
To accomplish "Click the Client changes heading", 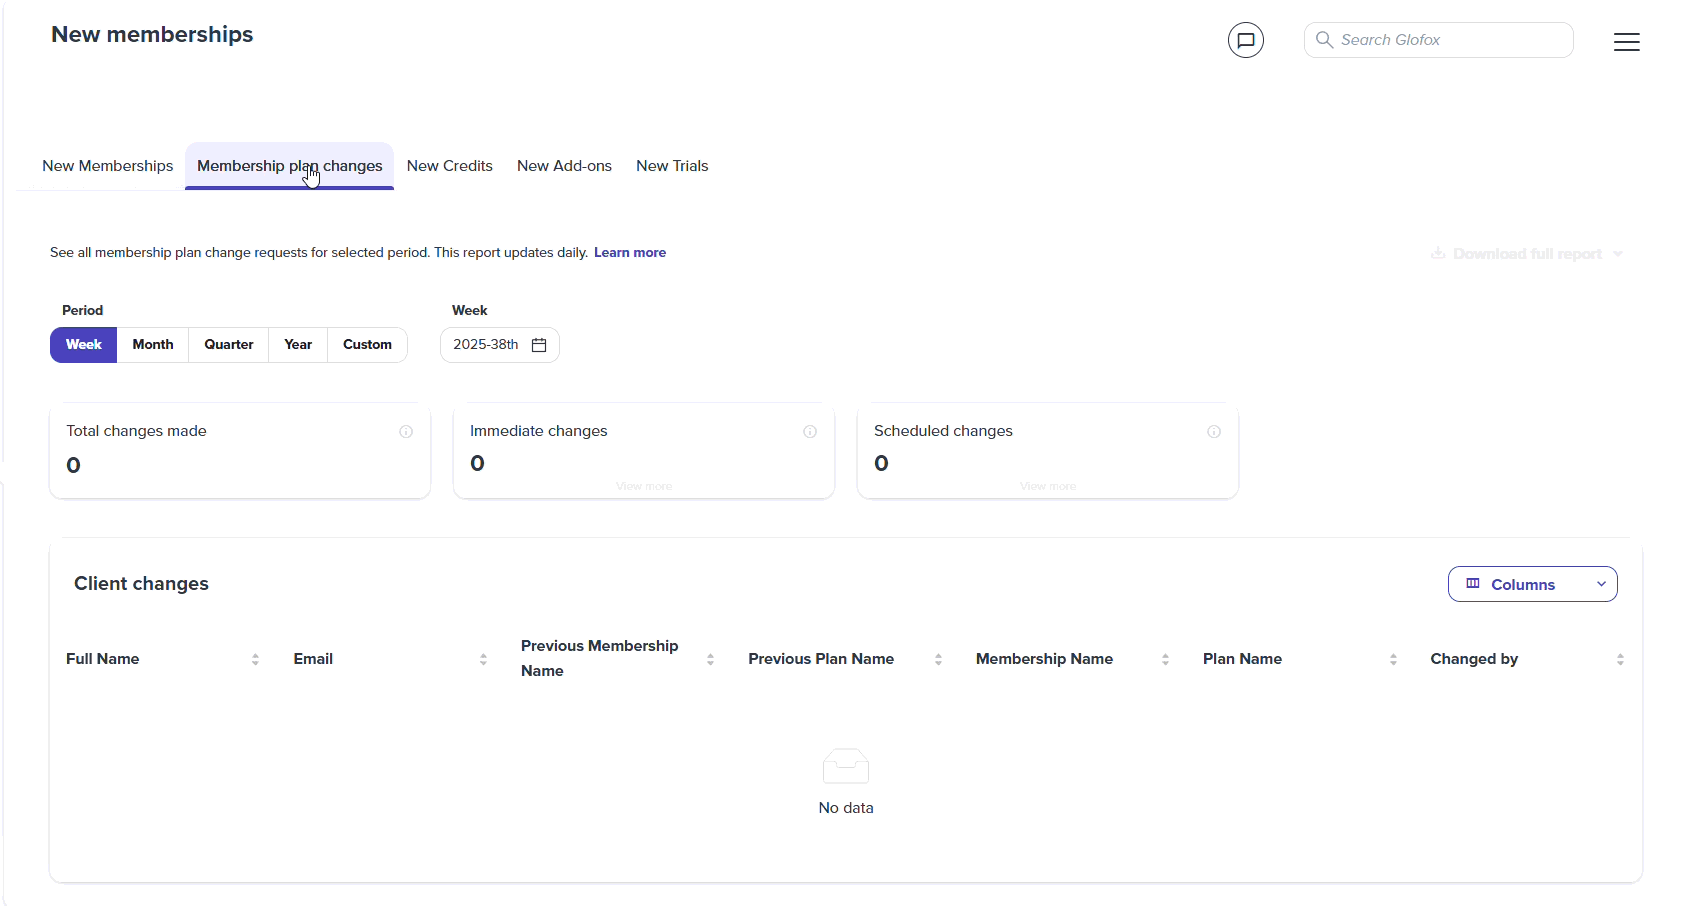I will (141, 584).
